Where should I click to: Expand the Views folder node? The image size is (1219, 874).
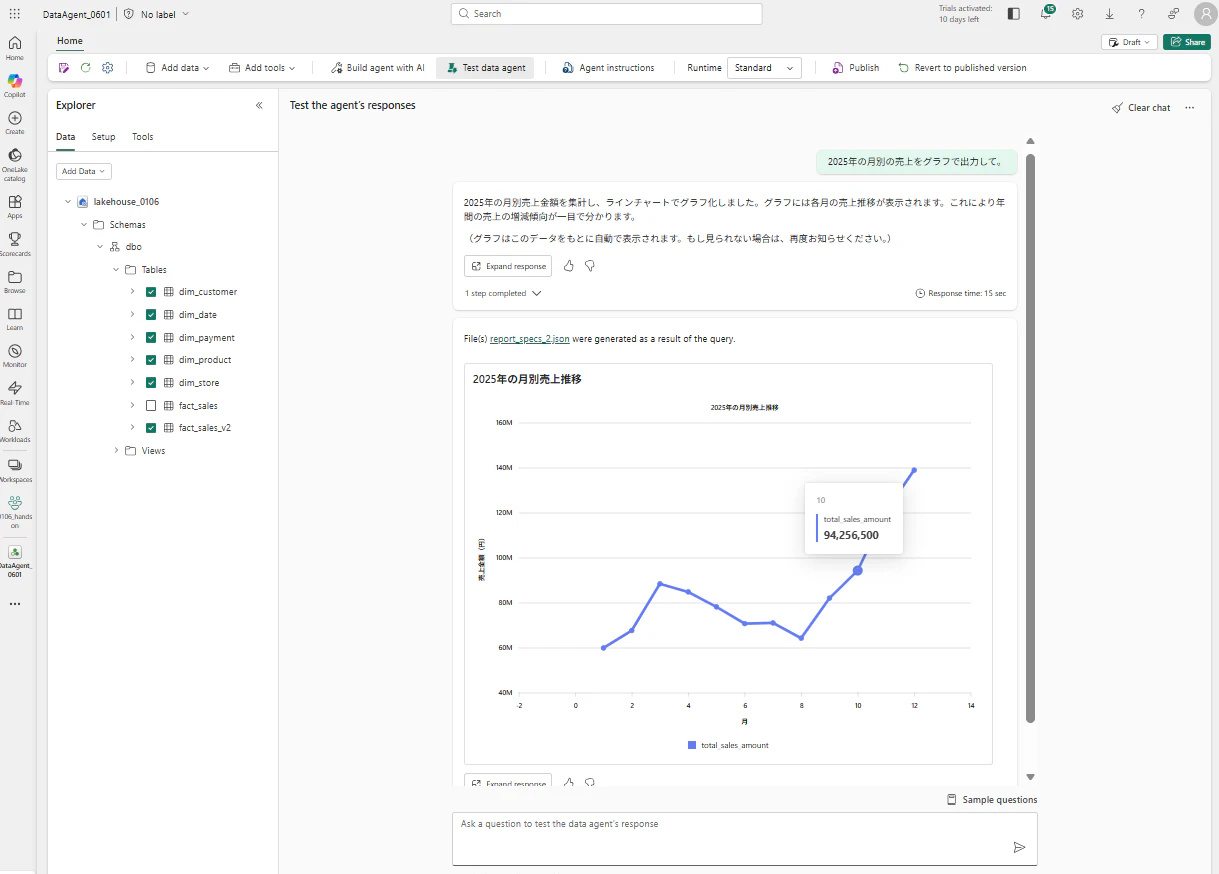[116, 451]
